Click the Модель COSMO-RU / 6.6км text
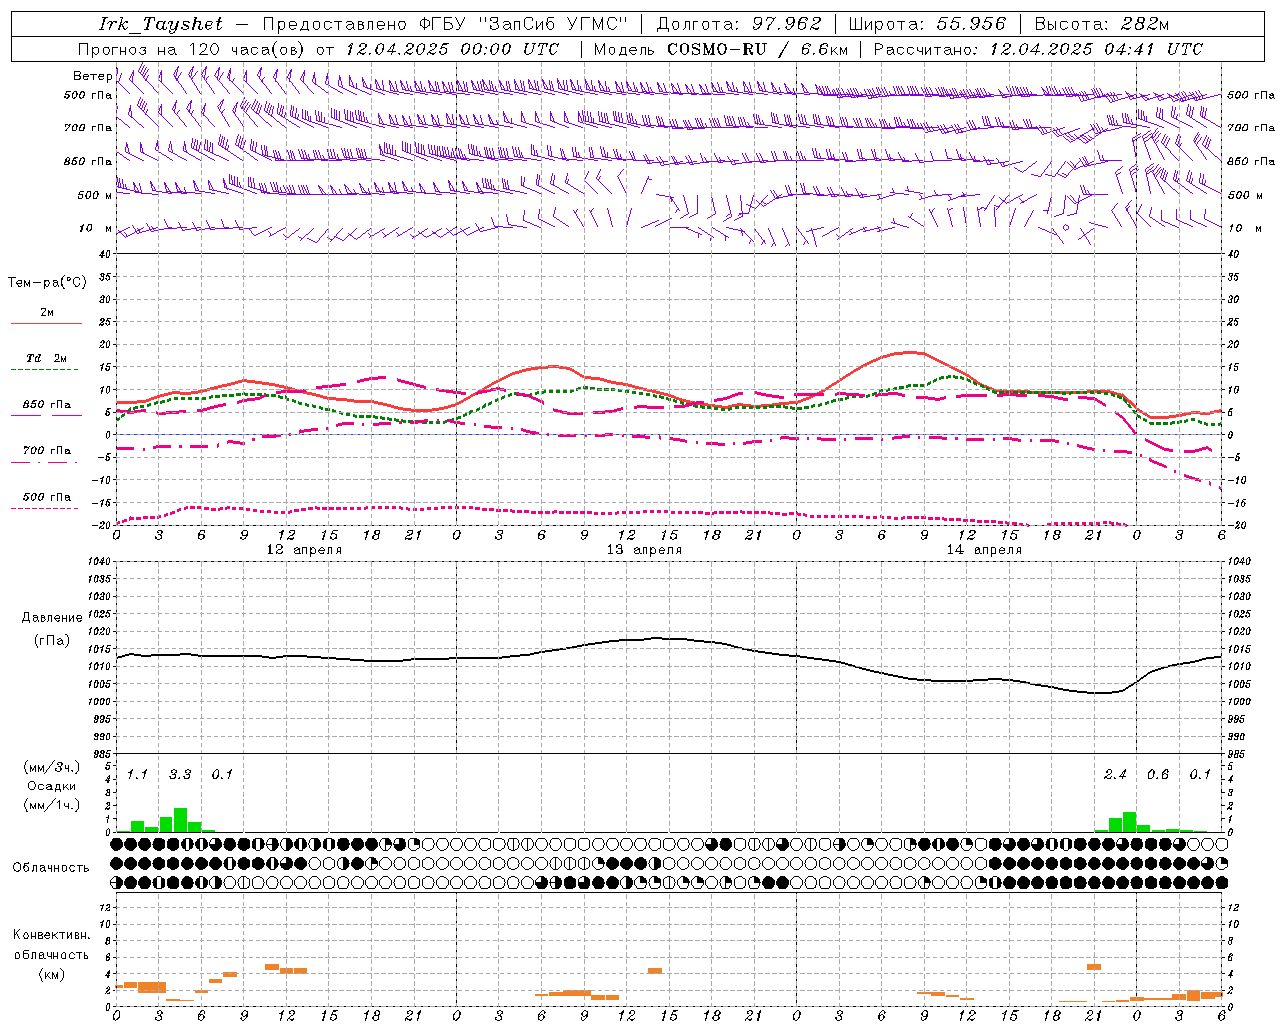Screen dimensions: 1280x1024 721,49
